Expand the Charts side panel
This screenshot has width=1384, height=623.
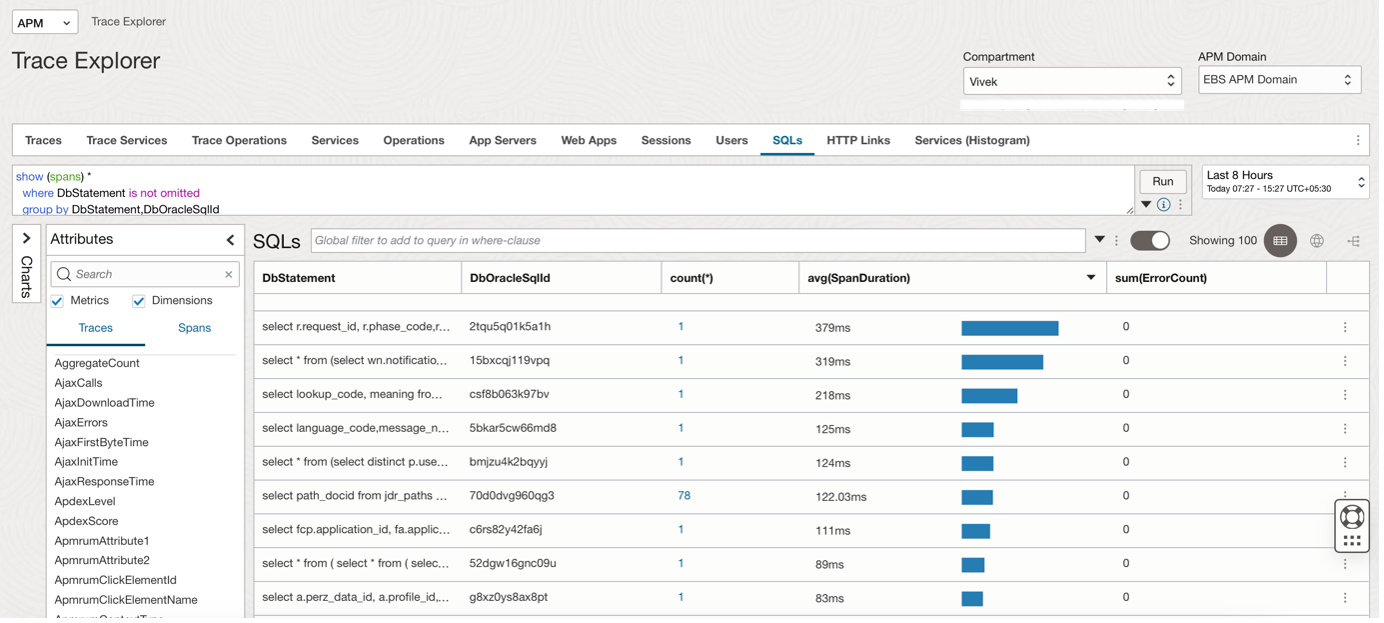click(x=26, y=239)
